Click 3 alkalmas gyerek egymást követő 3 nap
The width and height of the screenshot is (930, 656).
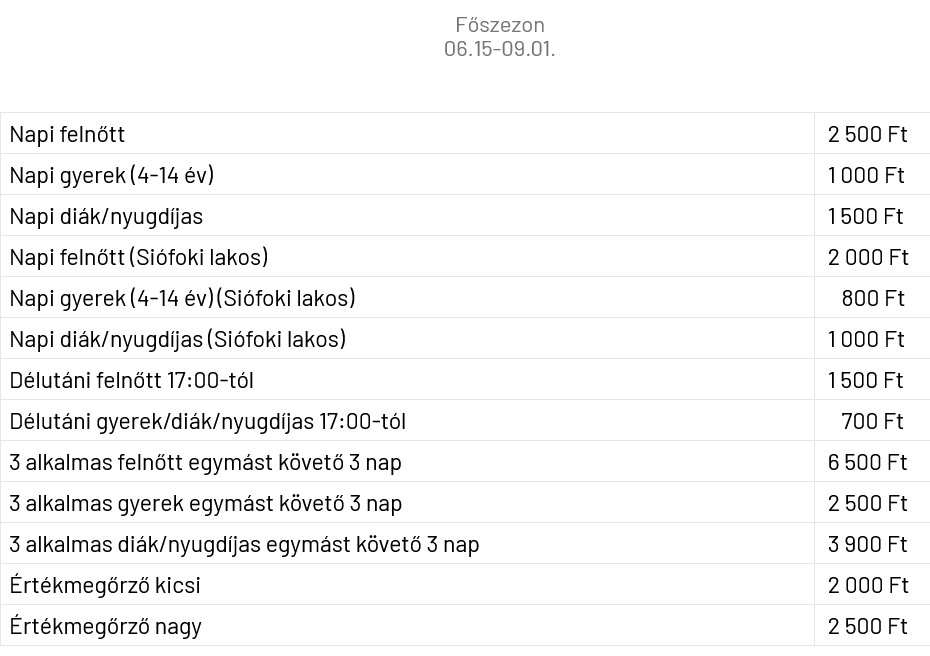206,503
